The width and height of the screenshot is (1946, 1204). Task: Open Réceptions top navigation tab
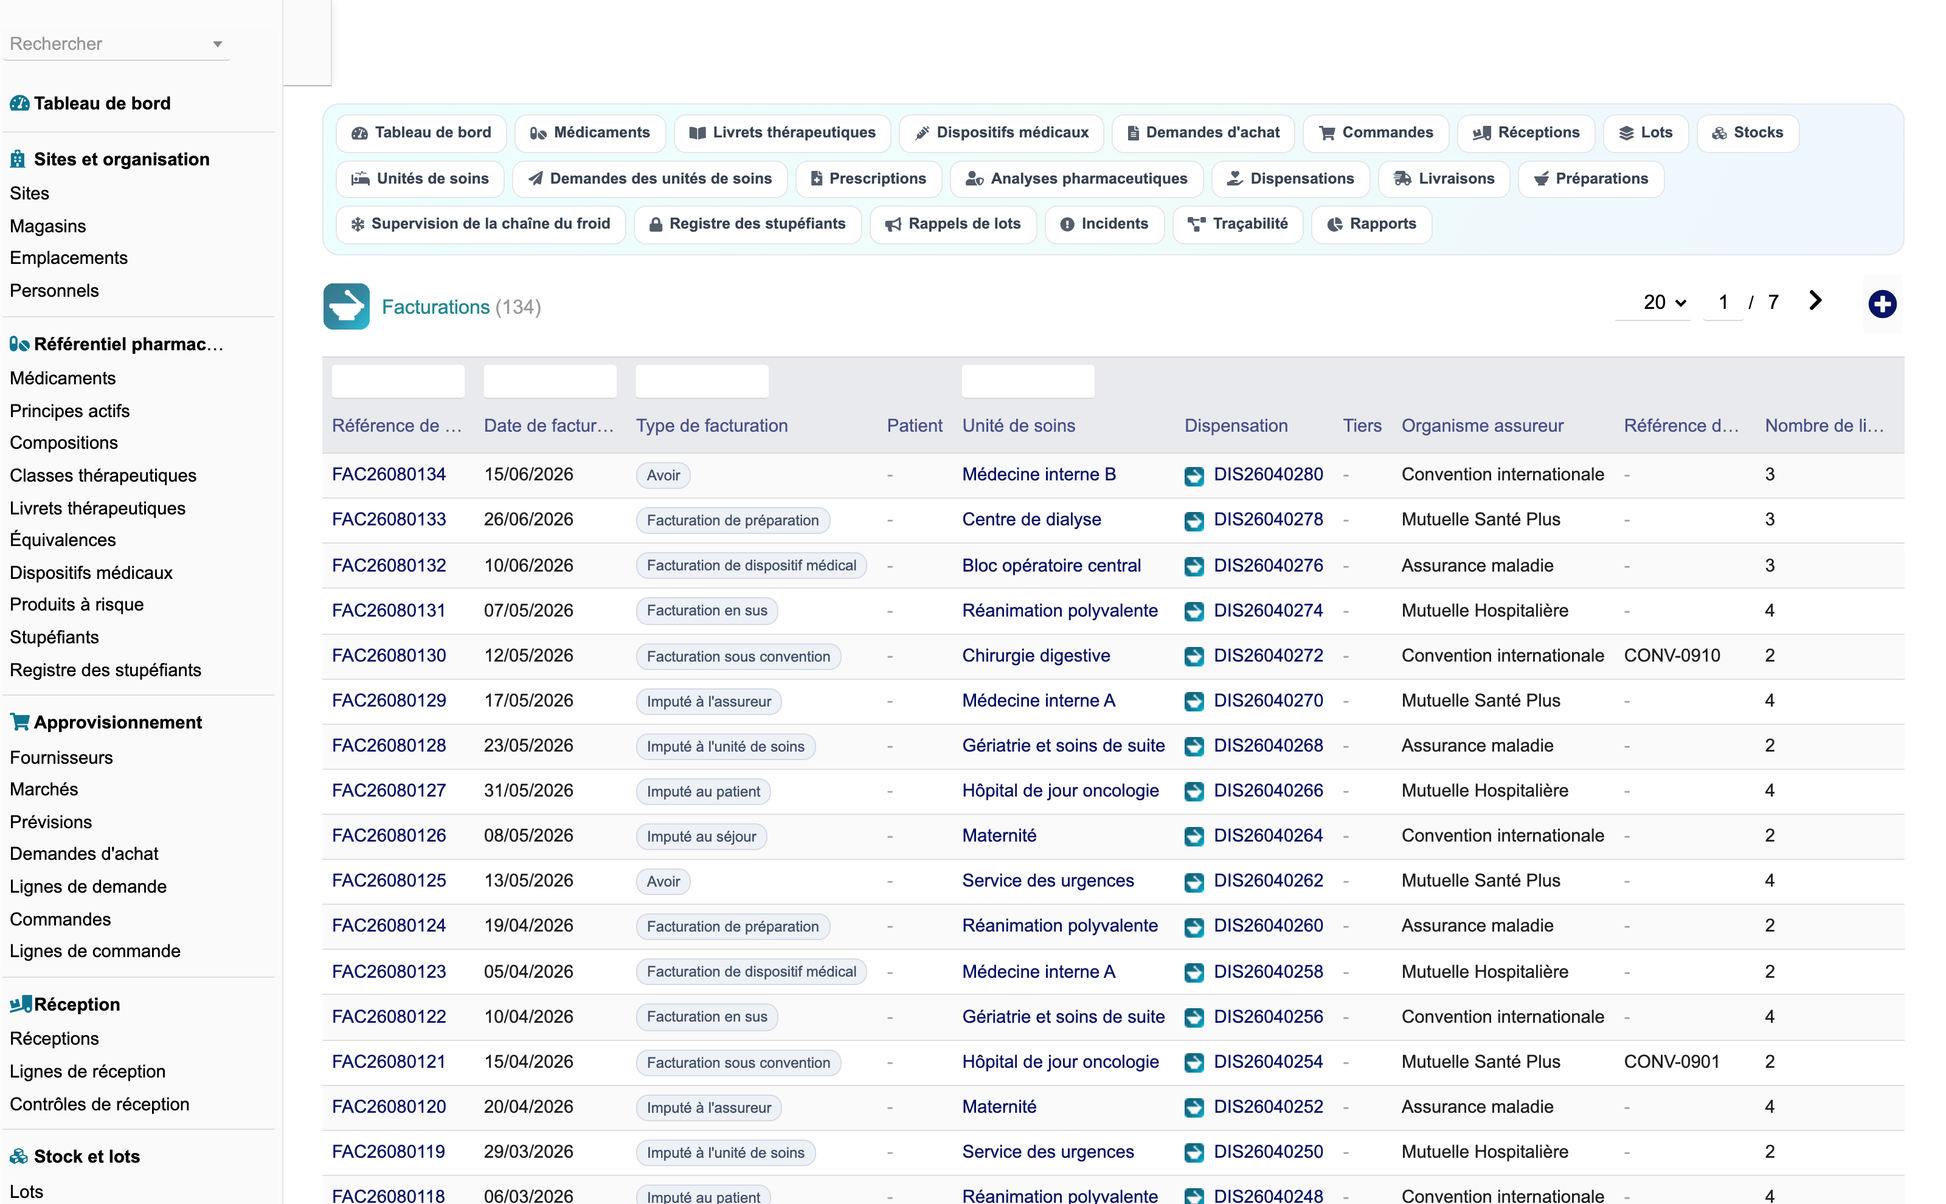click(x=1526, y=133)
